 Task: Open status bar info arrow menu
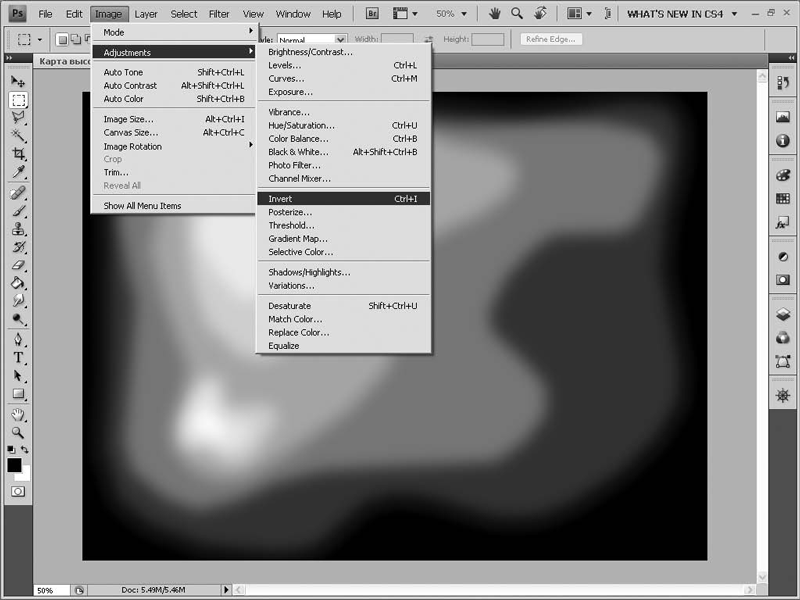tap(226, 590)
